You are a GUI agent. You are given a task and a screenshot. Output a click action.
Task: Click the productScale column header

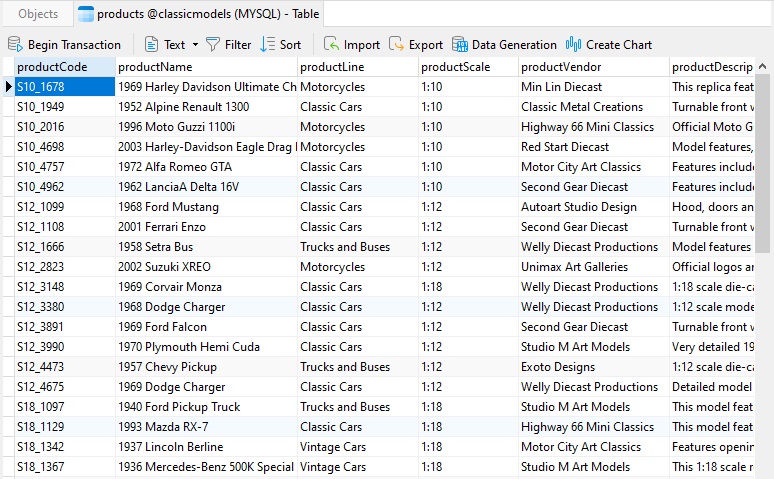[468, 67]
